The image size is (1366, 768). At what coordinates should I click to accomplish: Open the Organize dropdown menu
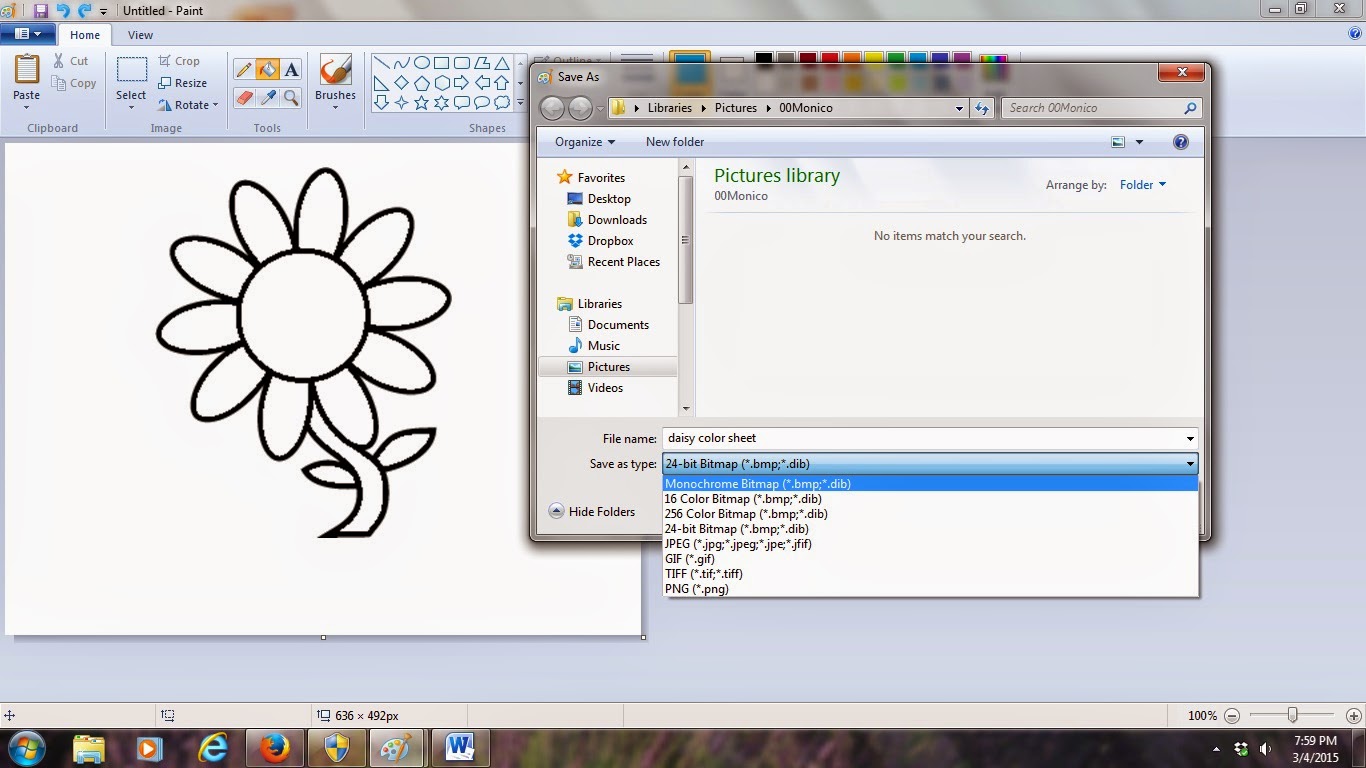[583, 142]
